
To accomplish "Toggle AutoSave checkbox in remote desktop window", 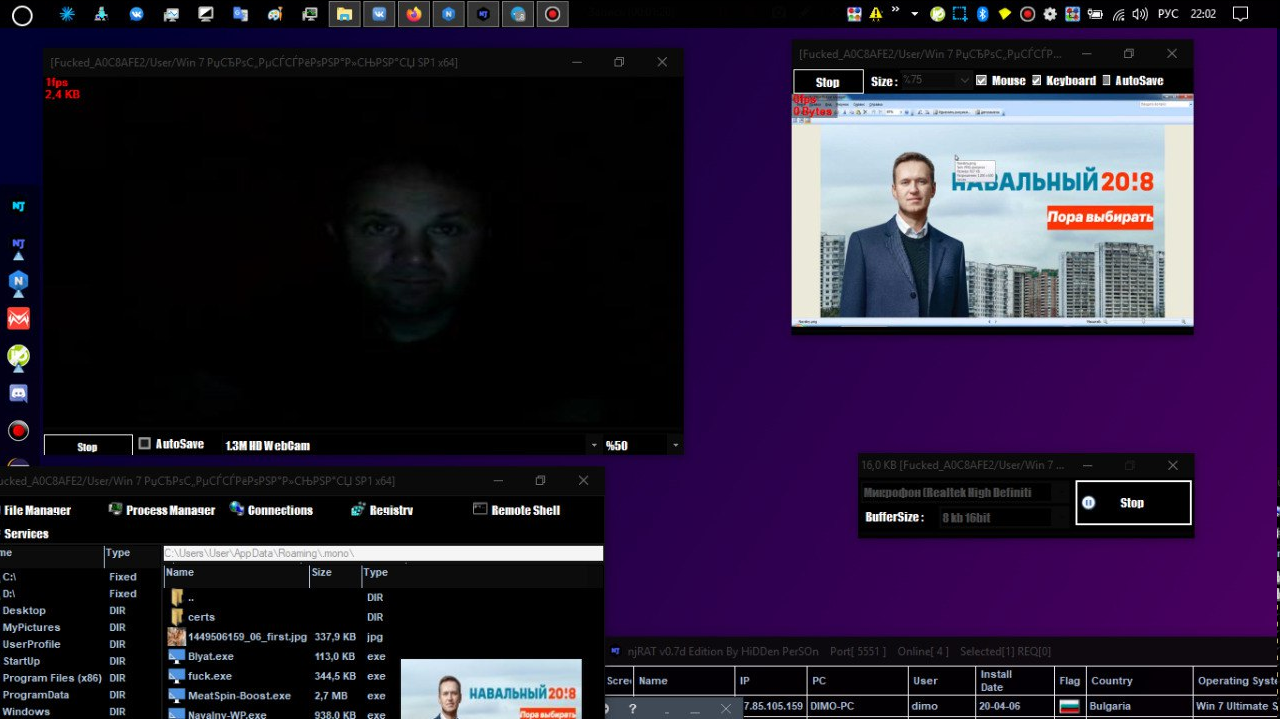I will pos(1106,80).
